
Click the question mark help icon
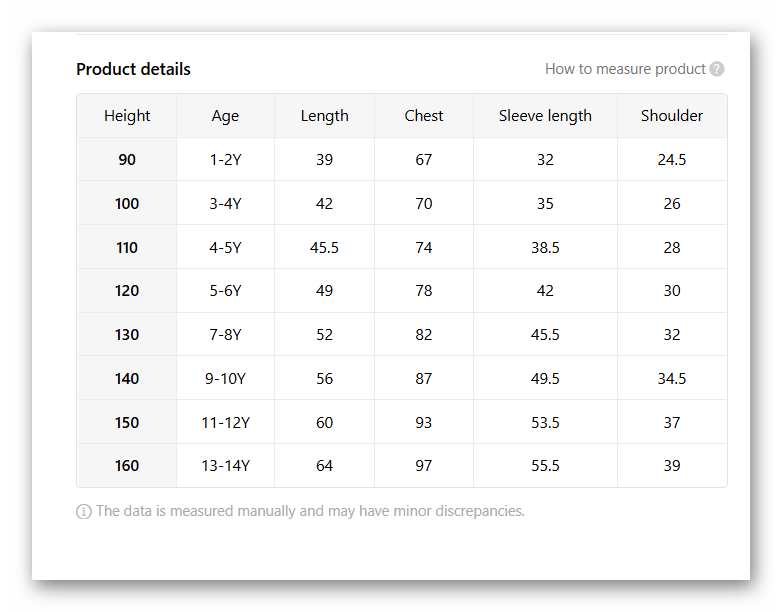point(716,69)
